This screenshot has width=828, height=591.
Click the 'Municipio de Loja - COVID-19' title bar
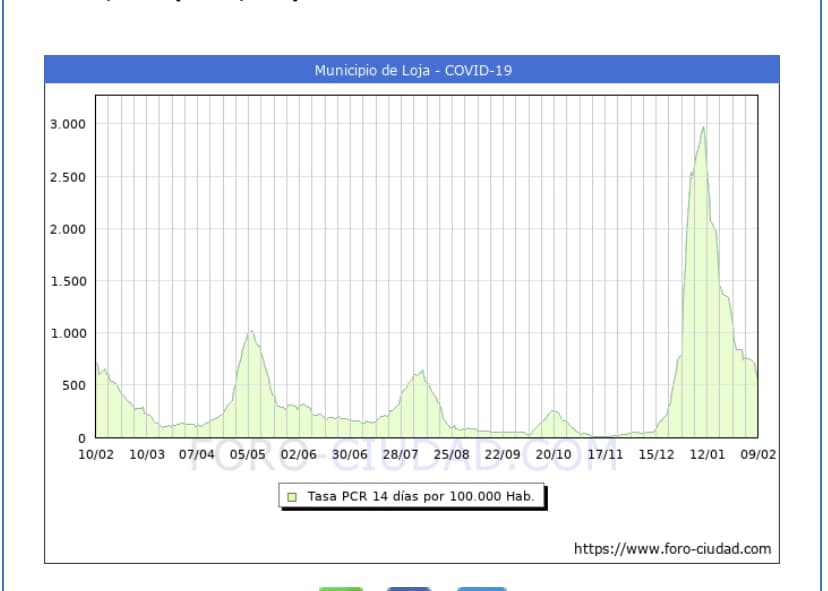click(412, 70)
